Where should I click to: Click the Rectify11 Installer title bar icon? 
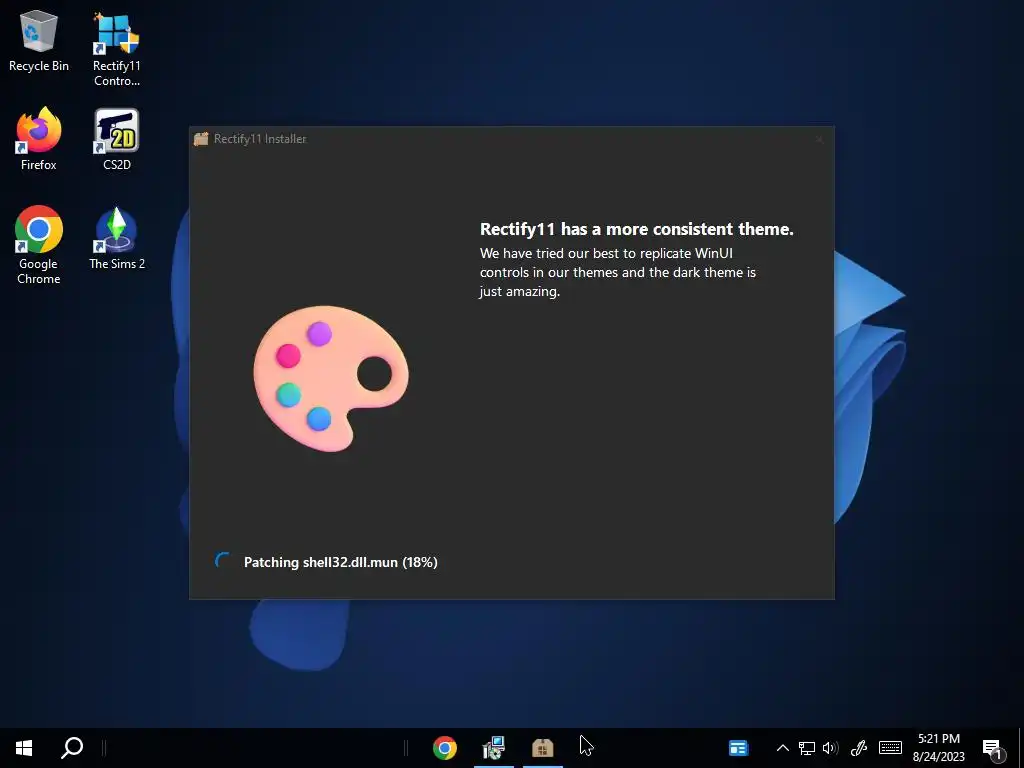(x=201, y=138)
